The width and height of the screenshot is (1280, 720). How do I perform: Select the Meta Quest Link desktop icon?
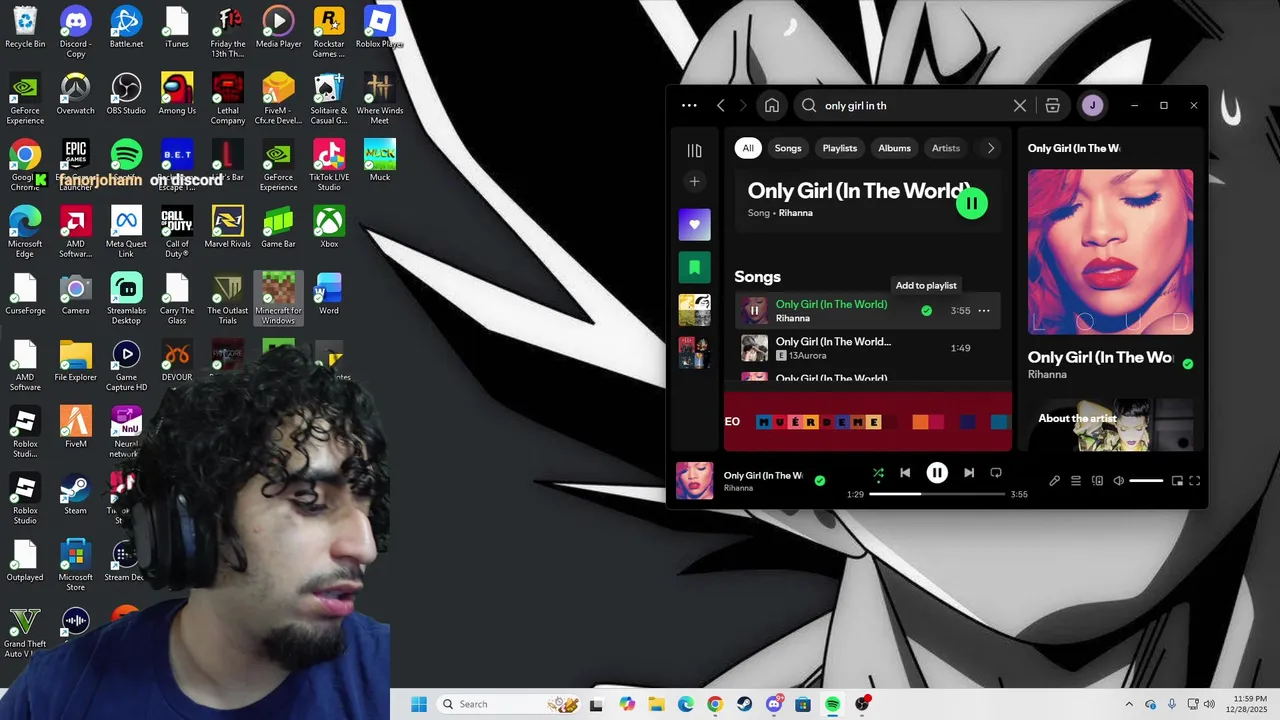click(x=126, y=233)
